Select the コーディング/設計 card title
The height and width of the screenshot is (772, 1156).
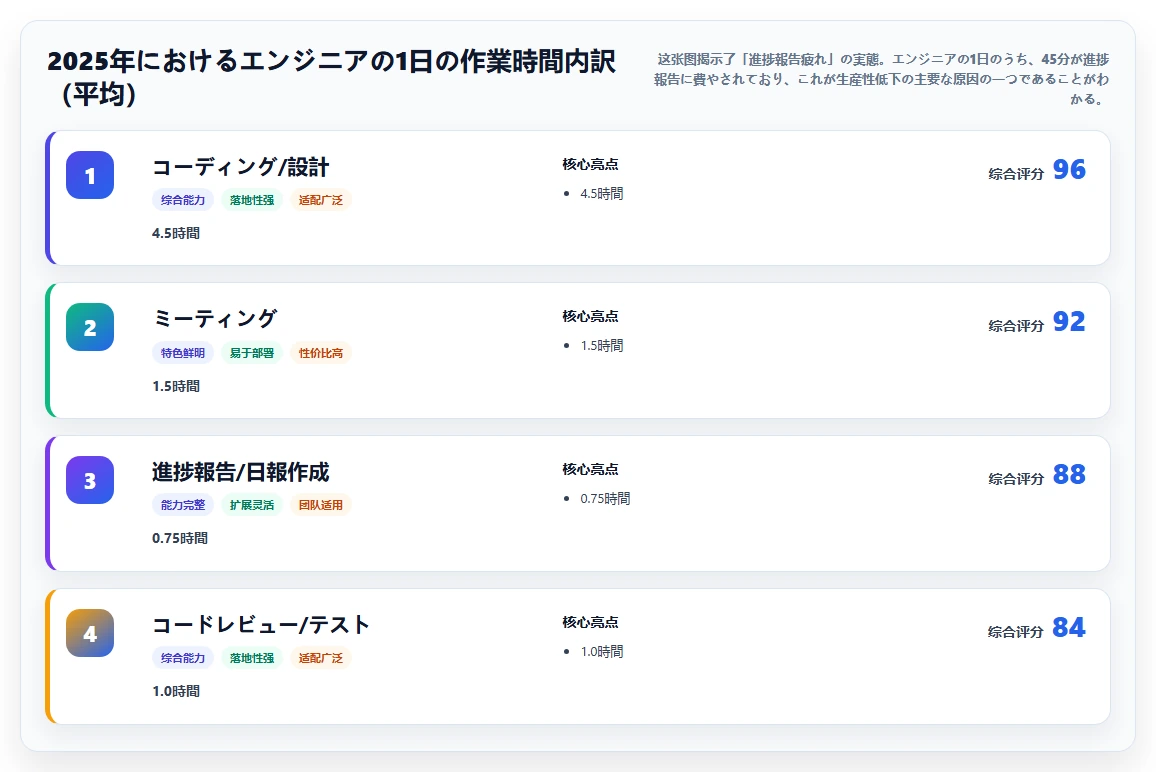(x=240, y=167)
